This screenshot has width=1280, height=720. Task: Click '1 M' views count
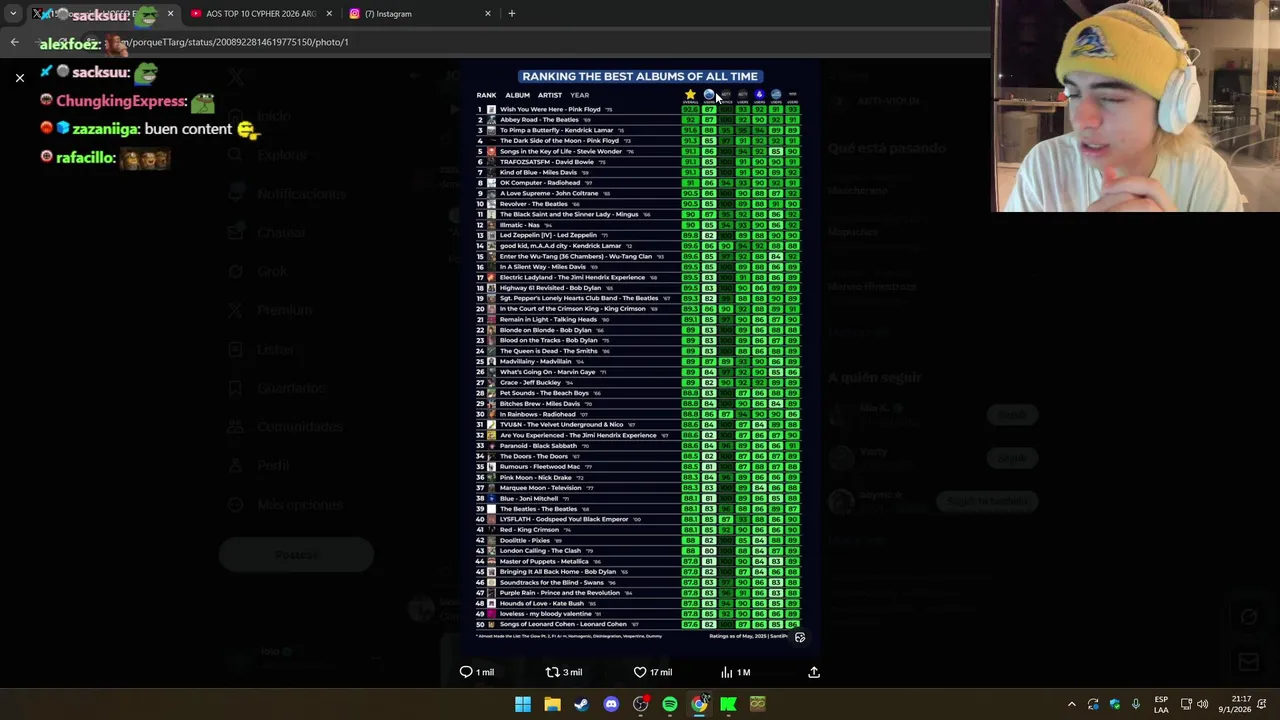(x=743, y=672)
